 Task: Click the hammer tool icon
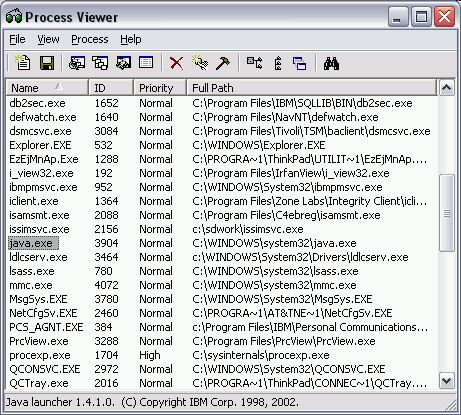(222, 63)
